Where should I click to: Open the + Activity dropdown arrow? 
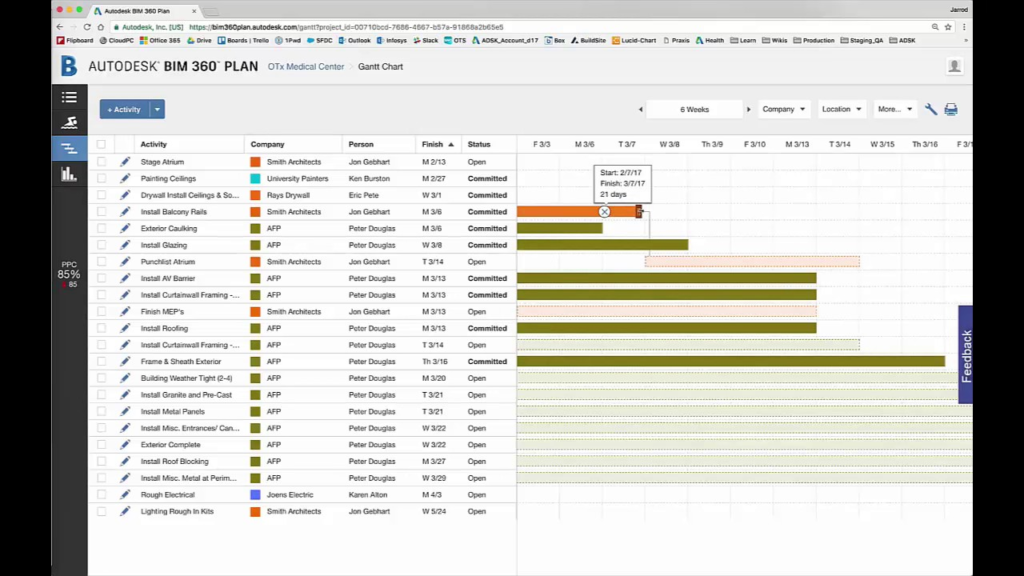(157, 109)
